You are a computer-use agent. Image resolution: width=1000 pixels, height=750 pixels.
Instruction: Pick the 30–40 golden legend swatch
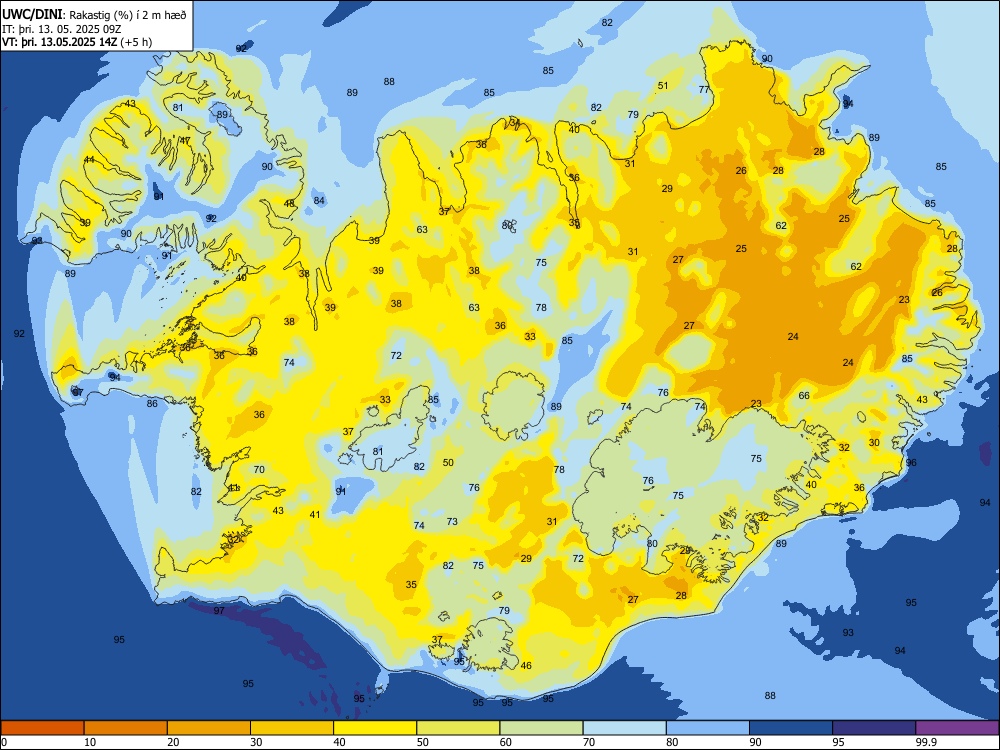pyautogui.click(x=292, y=728)
